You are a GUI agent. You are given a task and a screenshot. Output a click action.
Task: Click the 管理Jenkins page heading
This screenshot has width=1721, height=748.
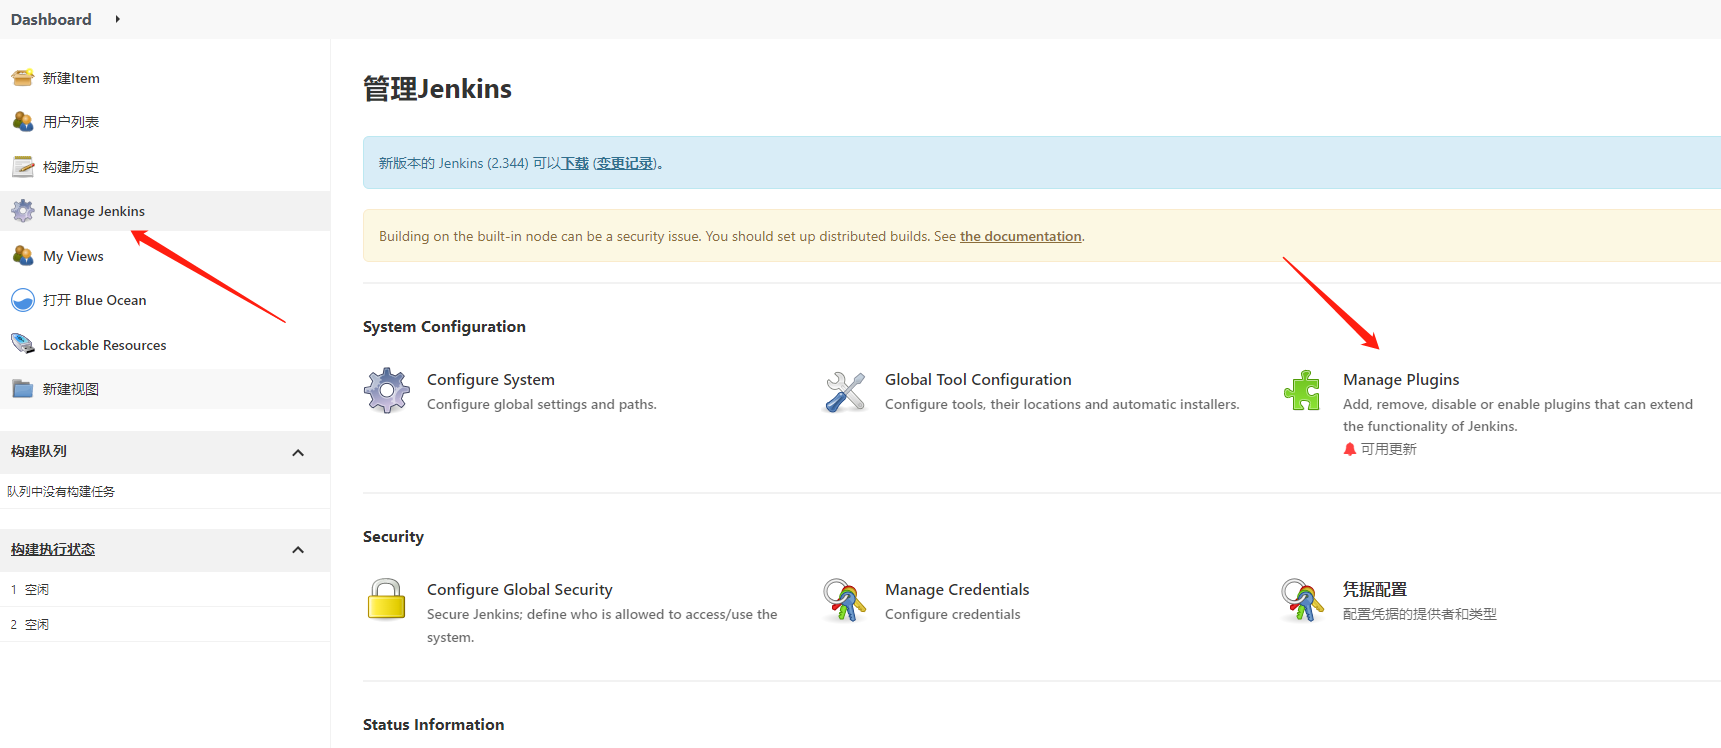tap(437, 89)
